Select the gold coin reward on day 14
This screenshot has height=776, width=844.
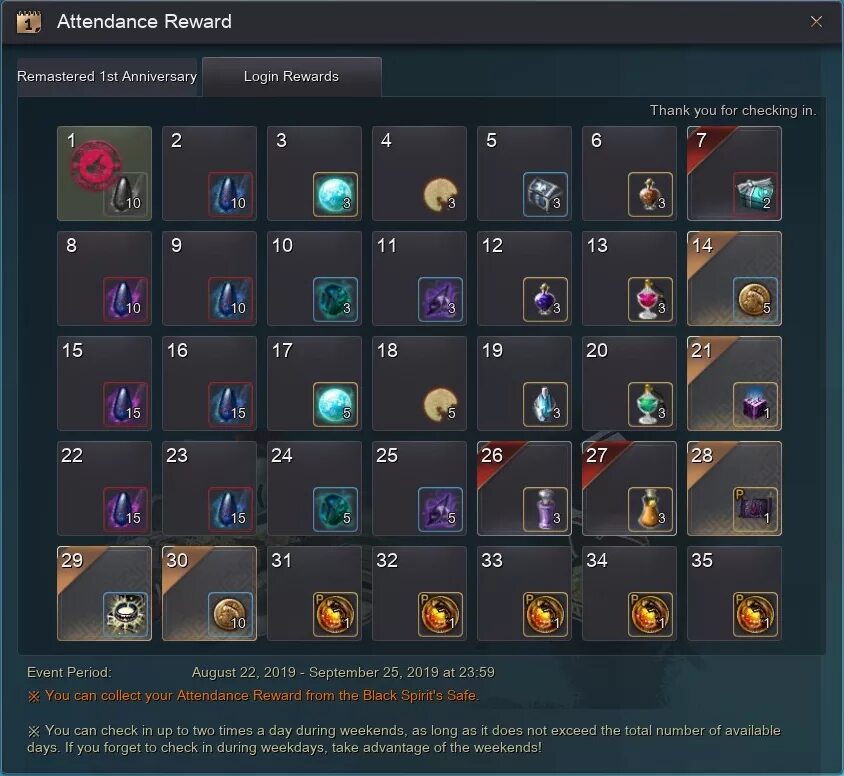point(755,299)
